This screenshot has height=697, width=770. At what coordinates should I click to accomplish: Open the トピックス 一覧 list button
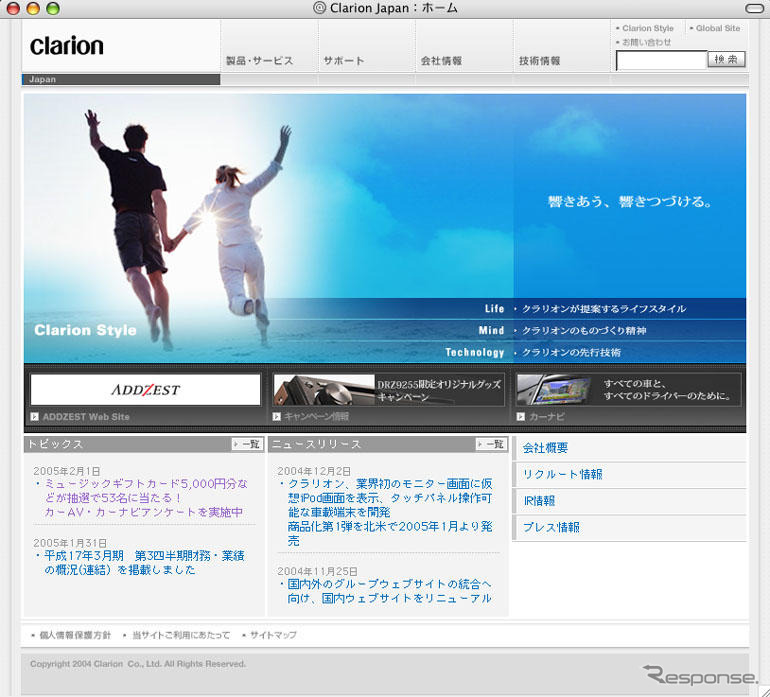247,444
